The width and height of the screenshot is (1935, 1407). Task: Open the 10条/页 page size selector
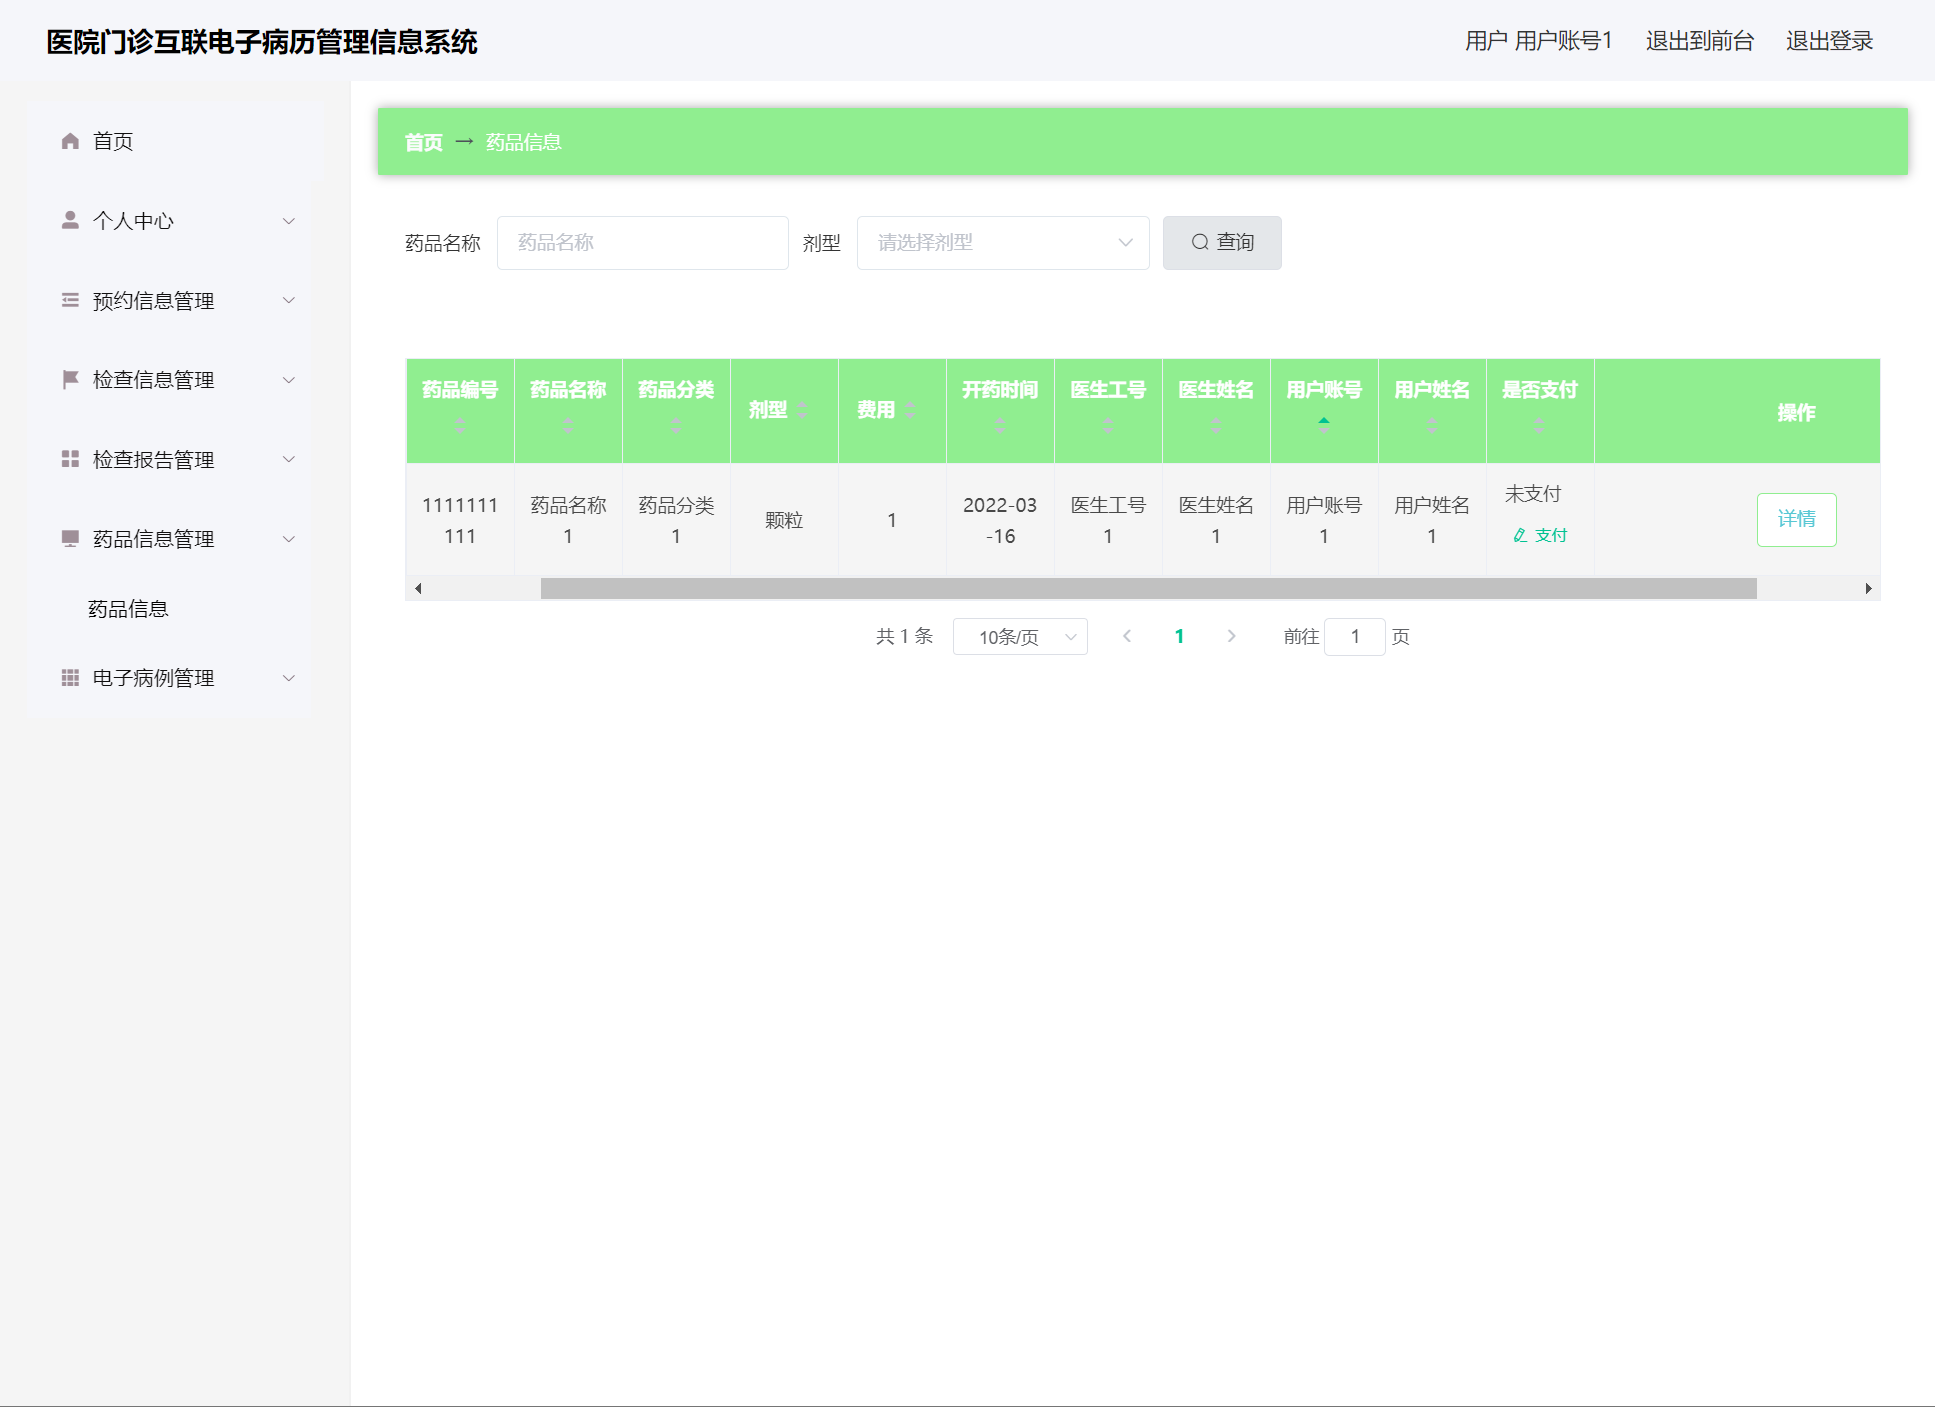[x=1019, y=637]
